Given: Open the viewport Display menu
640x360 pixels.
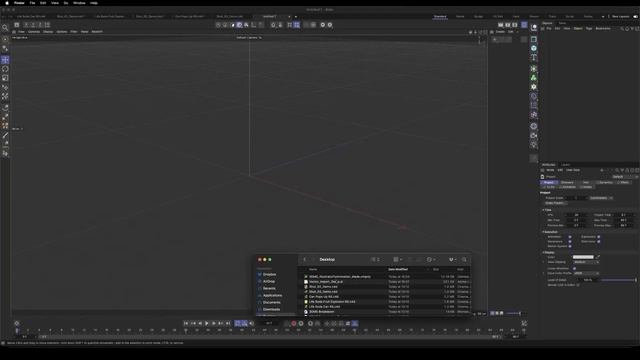Looking at the screenshot, I should tap(48, 32).
